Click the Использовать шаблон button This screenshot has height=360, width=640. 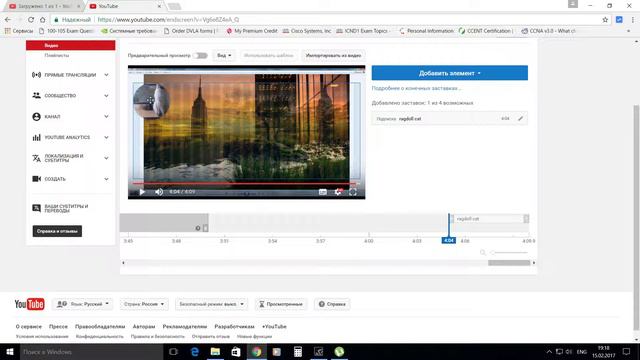(x=268, y=56)
